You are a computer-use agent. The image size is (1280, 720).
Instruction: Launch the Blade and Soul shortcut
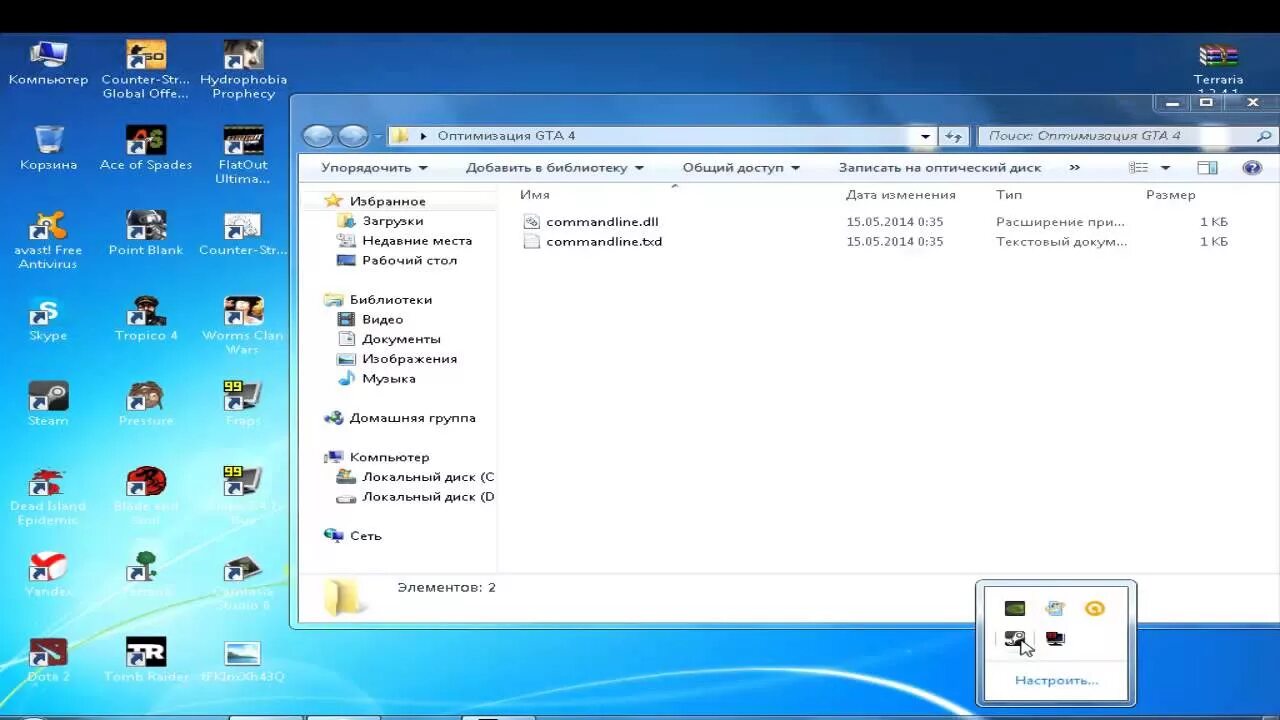[146, 496]
